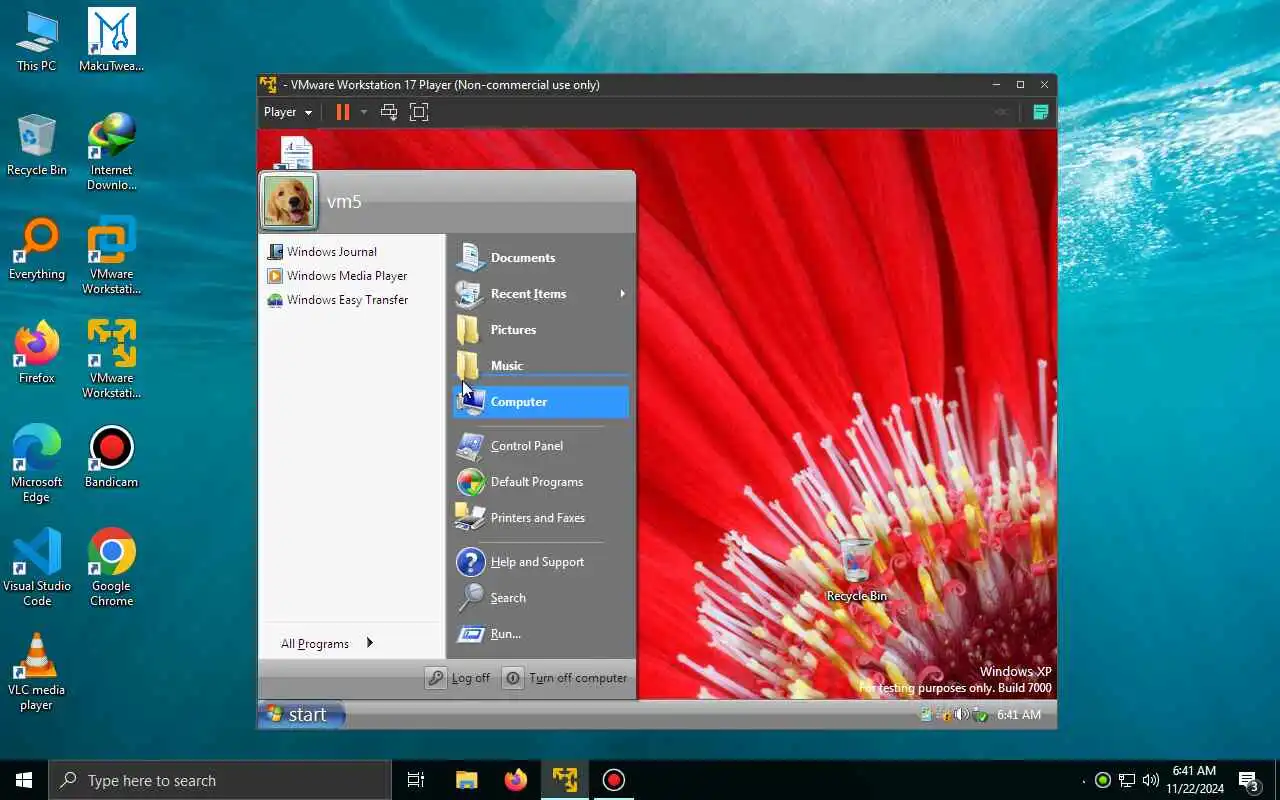The image size is (1280, 800).
Task: Select Microsoft Edge desktop icon
Action: 37,465
